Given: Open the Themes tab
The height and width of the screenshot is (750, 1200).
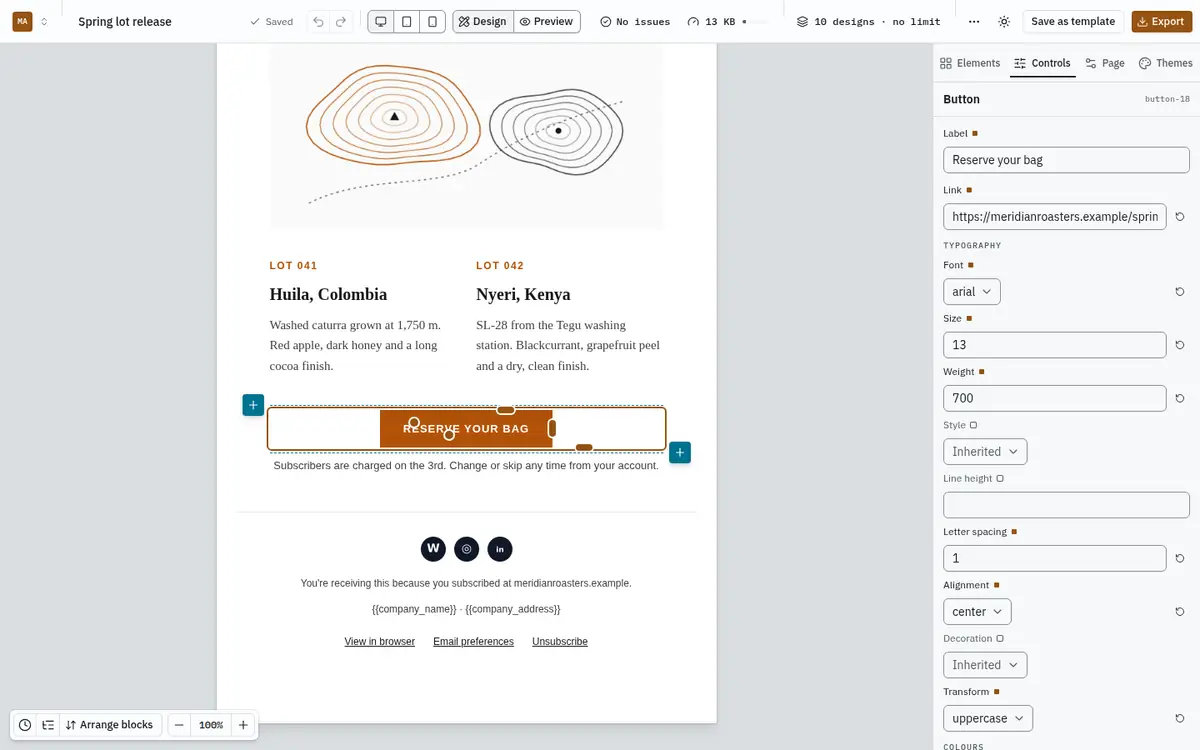Looking at the screenshot, I should [1166, 63].
